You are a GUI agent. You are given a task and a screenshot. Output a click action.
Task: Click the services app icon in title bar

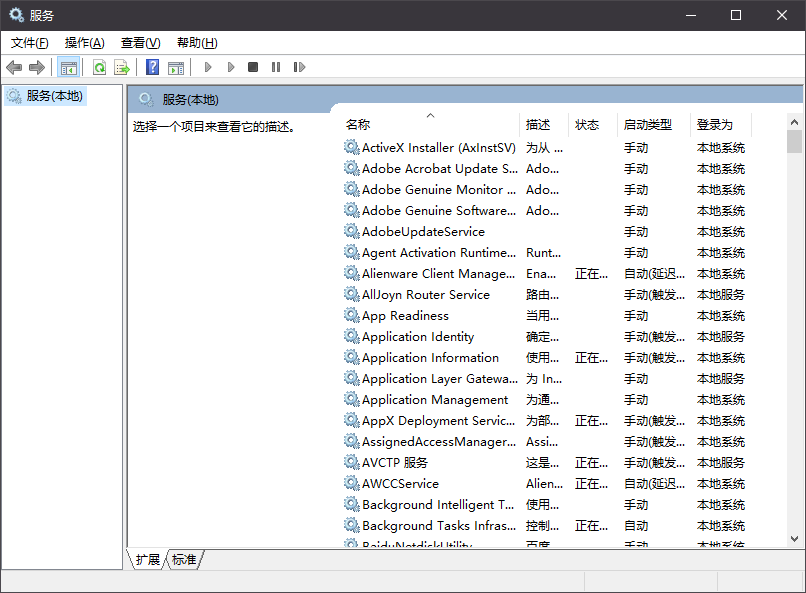click(16, 15)
